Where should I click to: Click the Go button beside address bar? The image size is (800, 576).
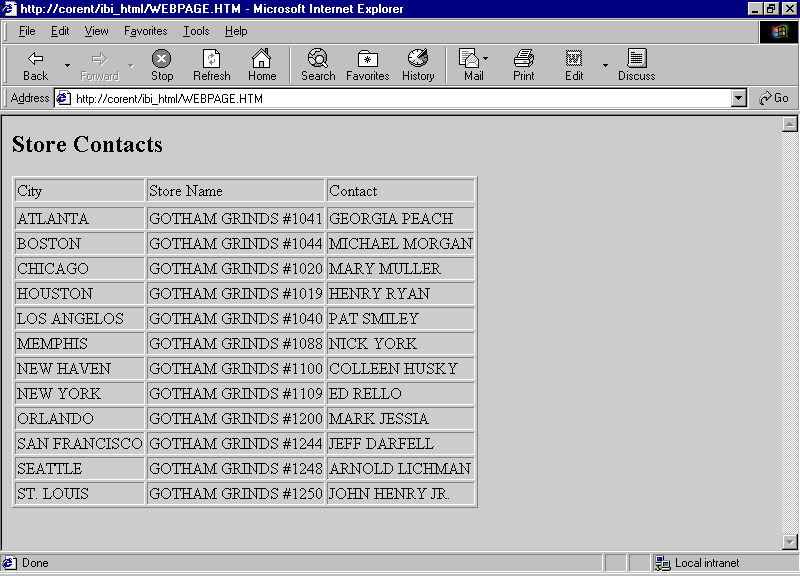point(774,98)
